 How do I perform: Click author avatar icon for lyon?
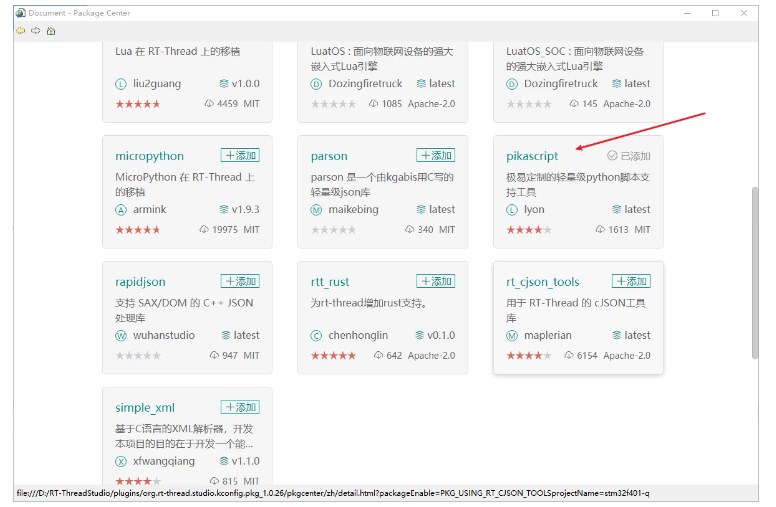coord(512,210)
